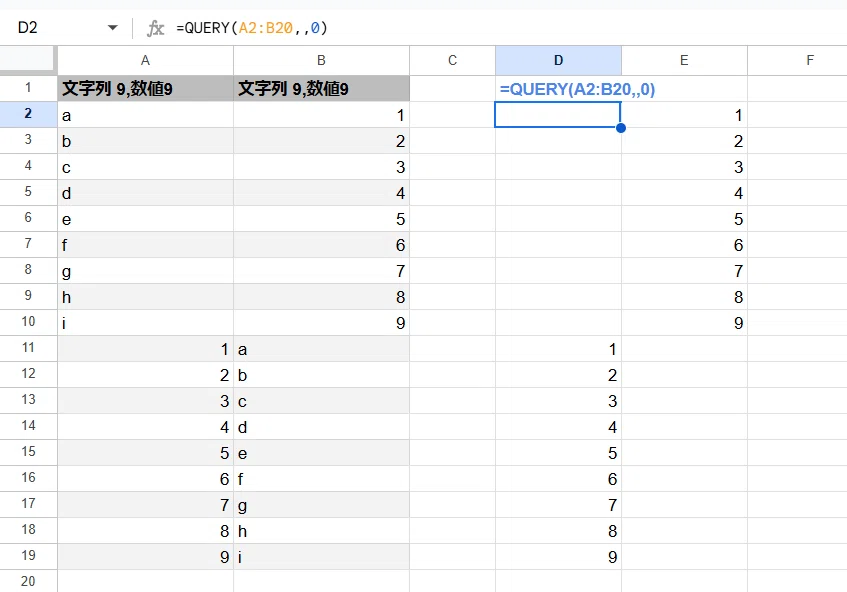
Task: Select row 10 header
Action: [28, 322]
